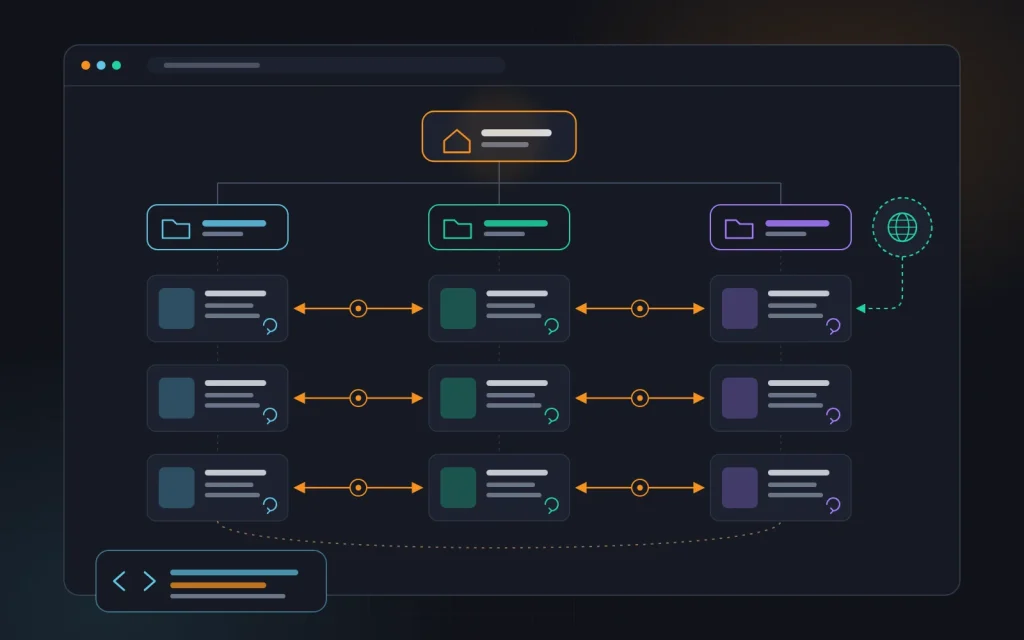
Task: Click refresh icon on bottom purple card
Action: tap(833, 505)
